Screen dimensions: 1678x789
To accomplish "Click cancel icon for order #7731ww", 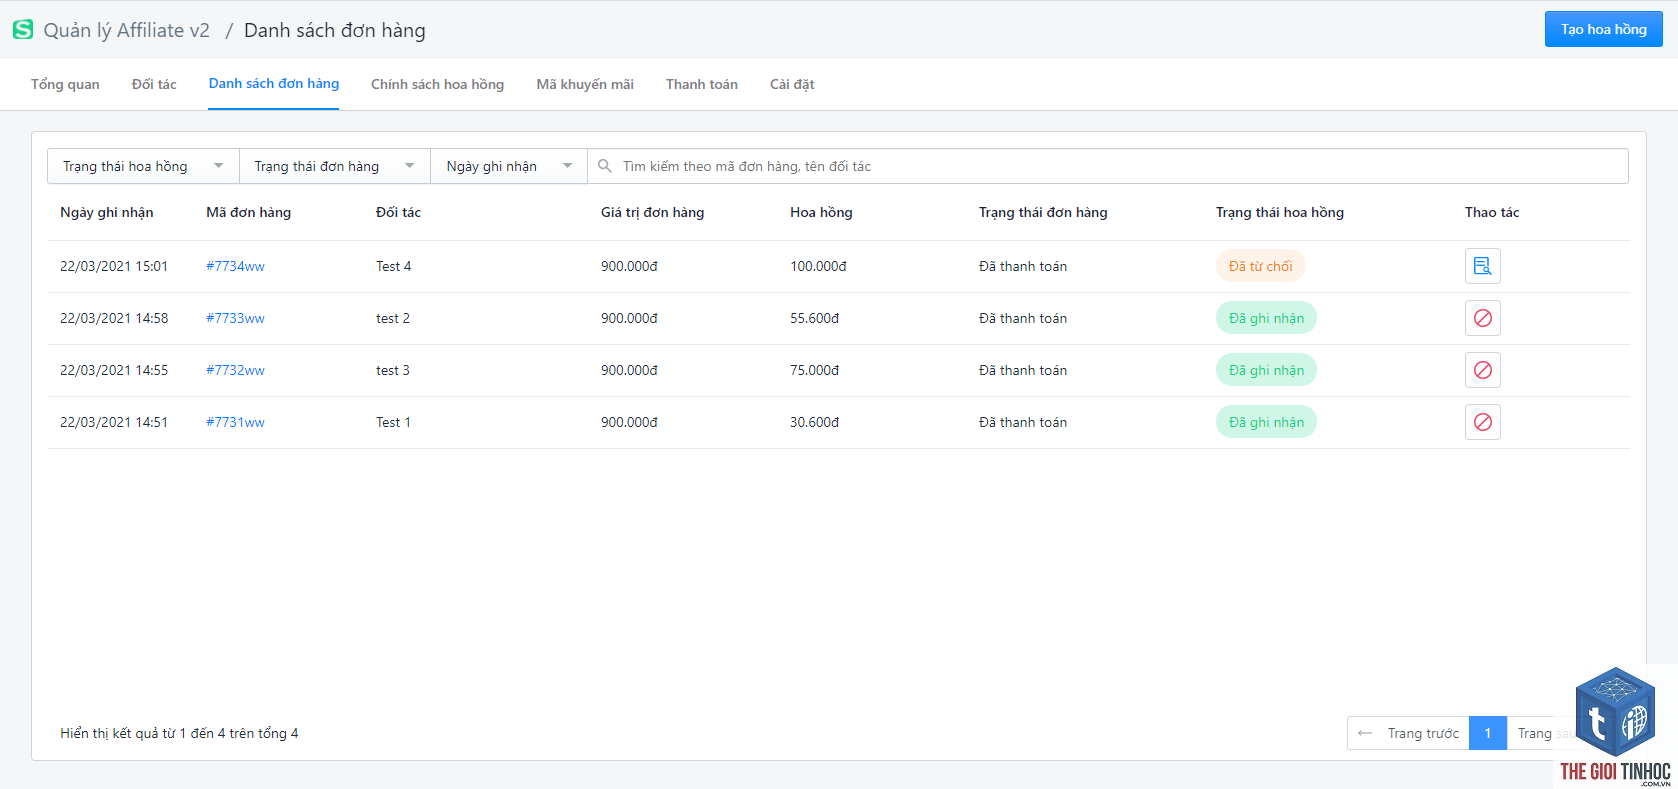I will (x=1482, y=422).
